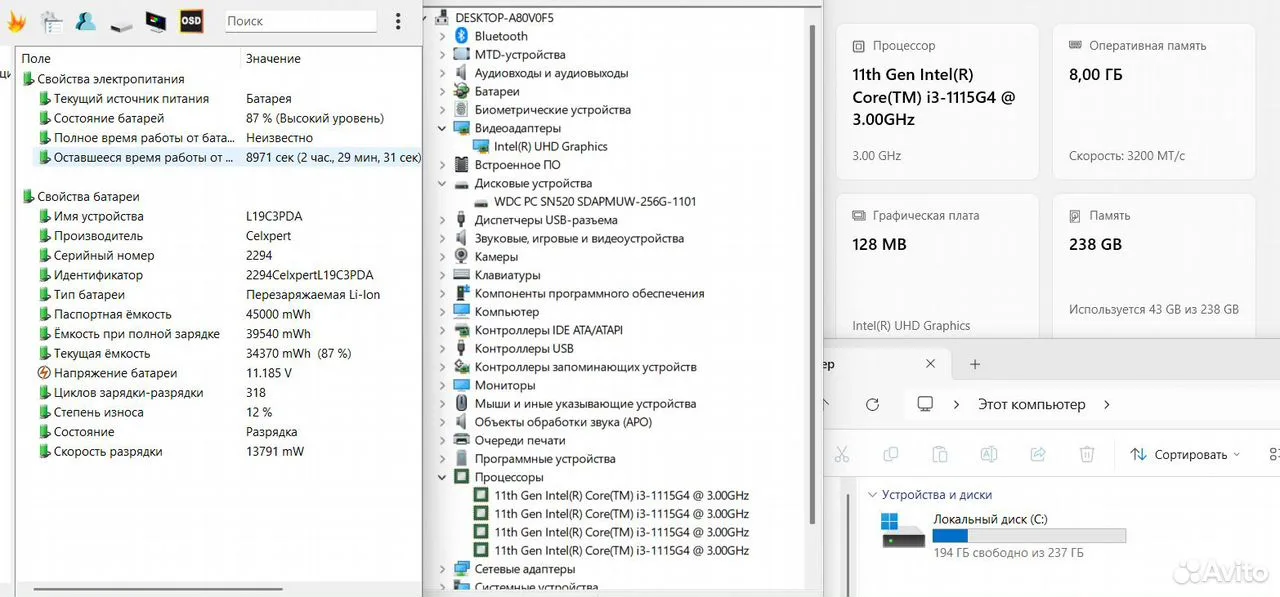
Task: Select 'Программные устройства' category
Action: tap(545, 459)
